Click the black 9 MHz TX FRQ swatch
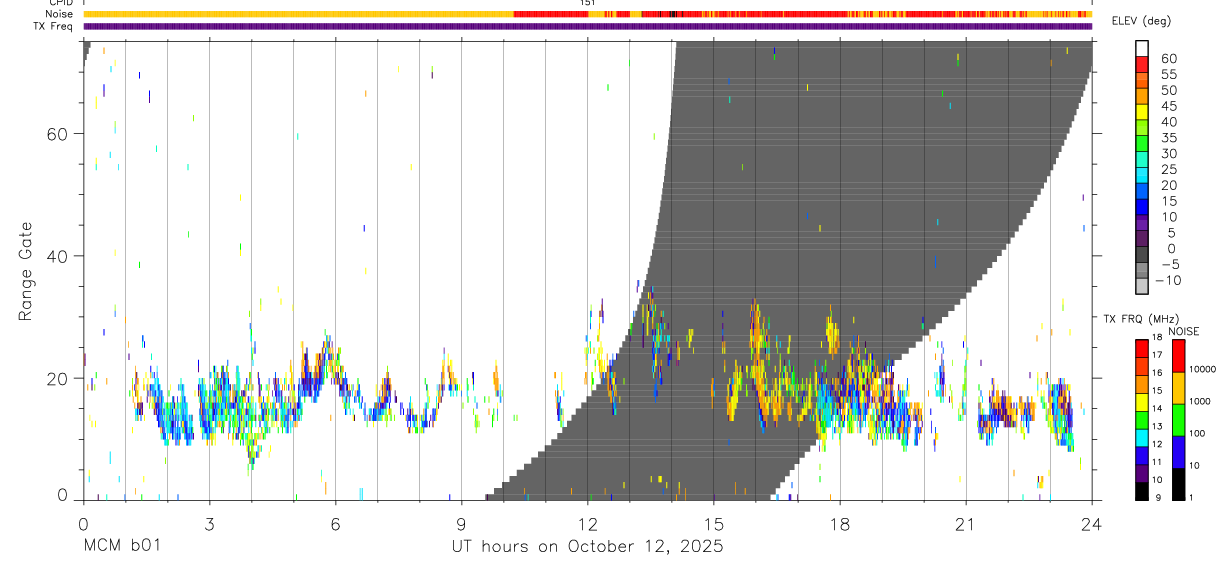Viewport: 1228px width, 567px height. (x=1141, y=492)
